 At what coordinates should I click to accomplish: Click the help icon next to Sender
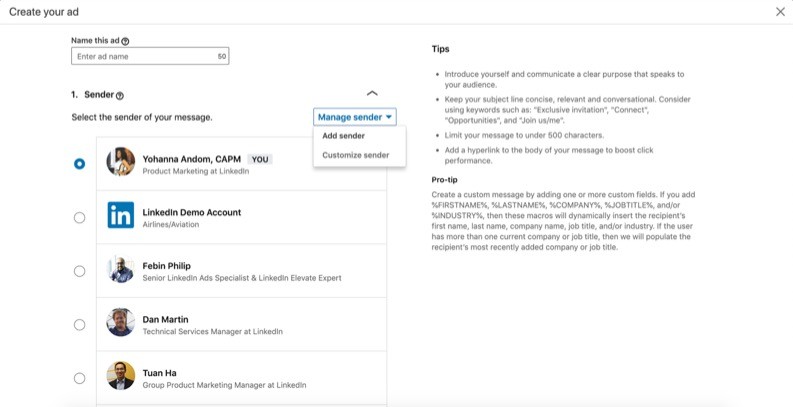click(120, 96)
